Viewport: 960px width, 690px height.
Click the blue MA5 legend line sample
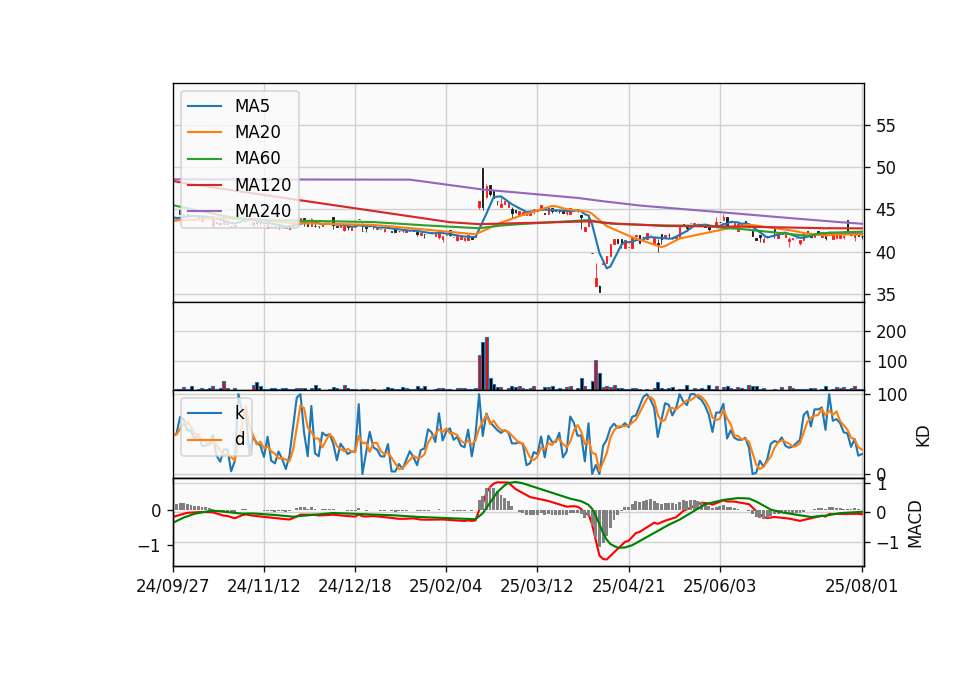(x=204, y=107)
